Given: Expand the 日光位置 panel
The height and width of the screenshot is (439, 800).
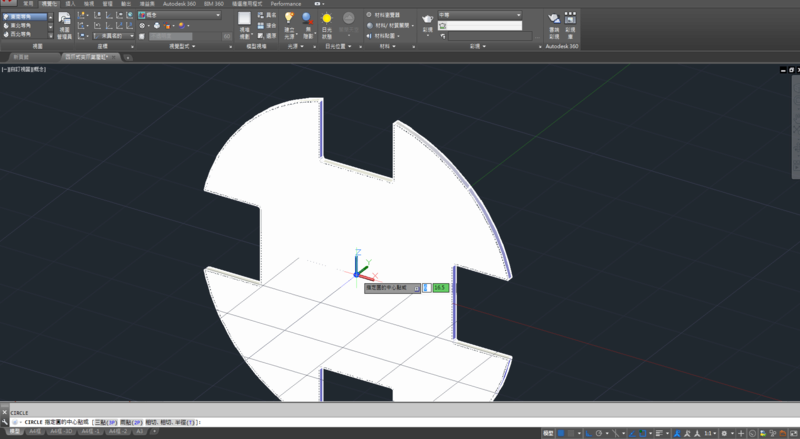Looking at the screenshot, I should click(x=338, y=46).
